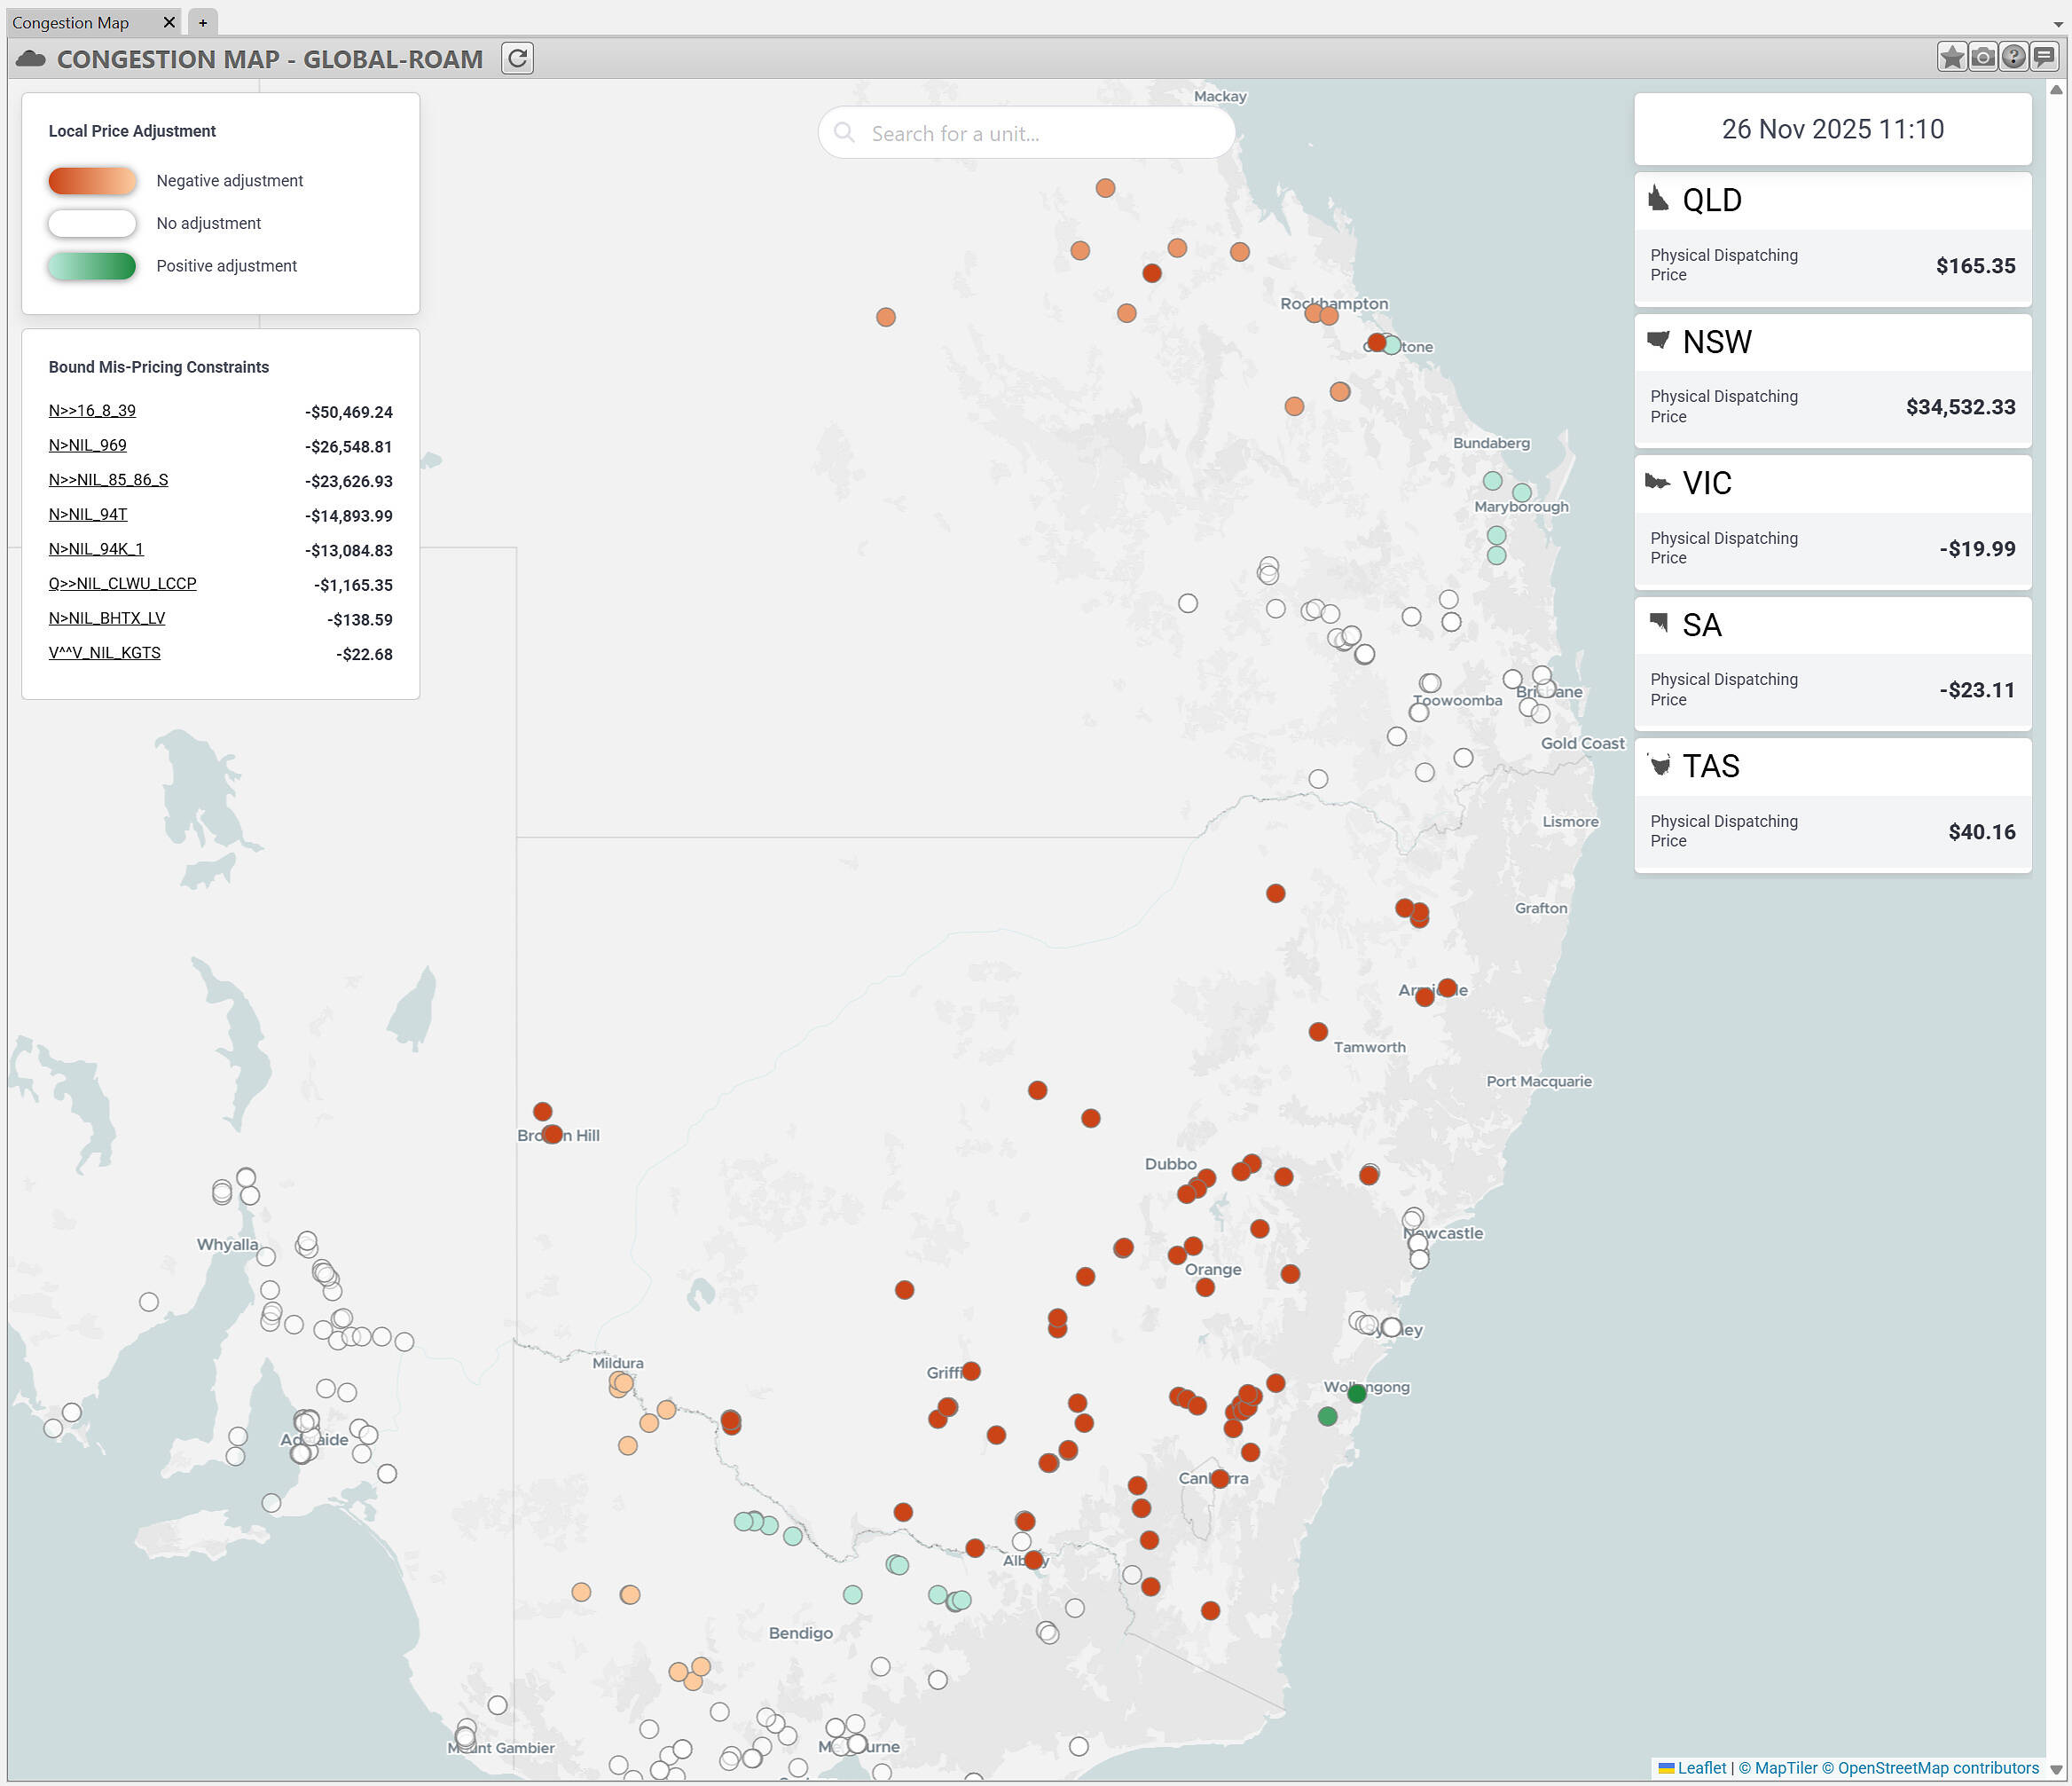Image resolution: width=2072 pixels, height=1786 pixels.
Task: Click the cloud icon in the title bar
Action: coord(31,59)
